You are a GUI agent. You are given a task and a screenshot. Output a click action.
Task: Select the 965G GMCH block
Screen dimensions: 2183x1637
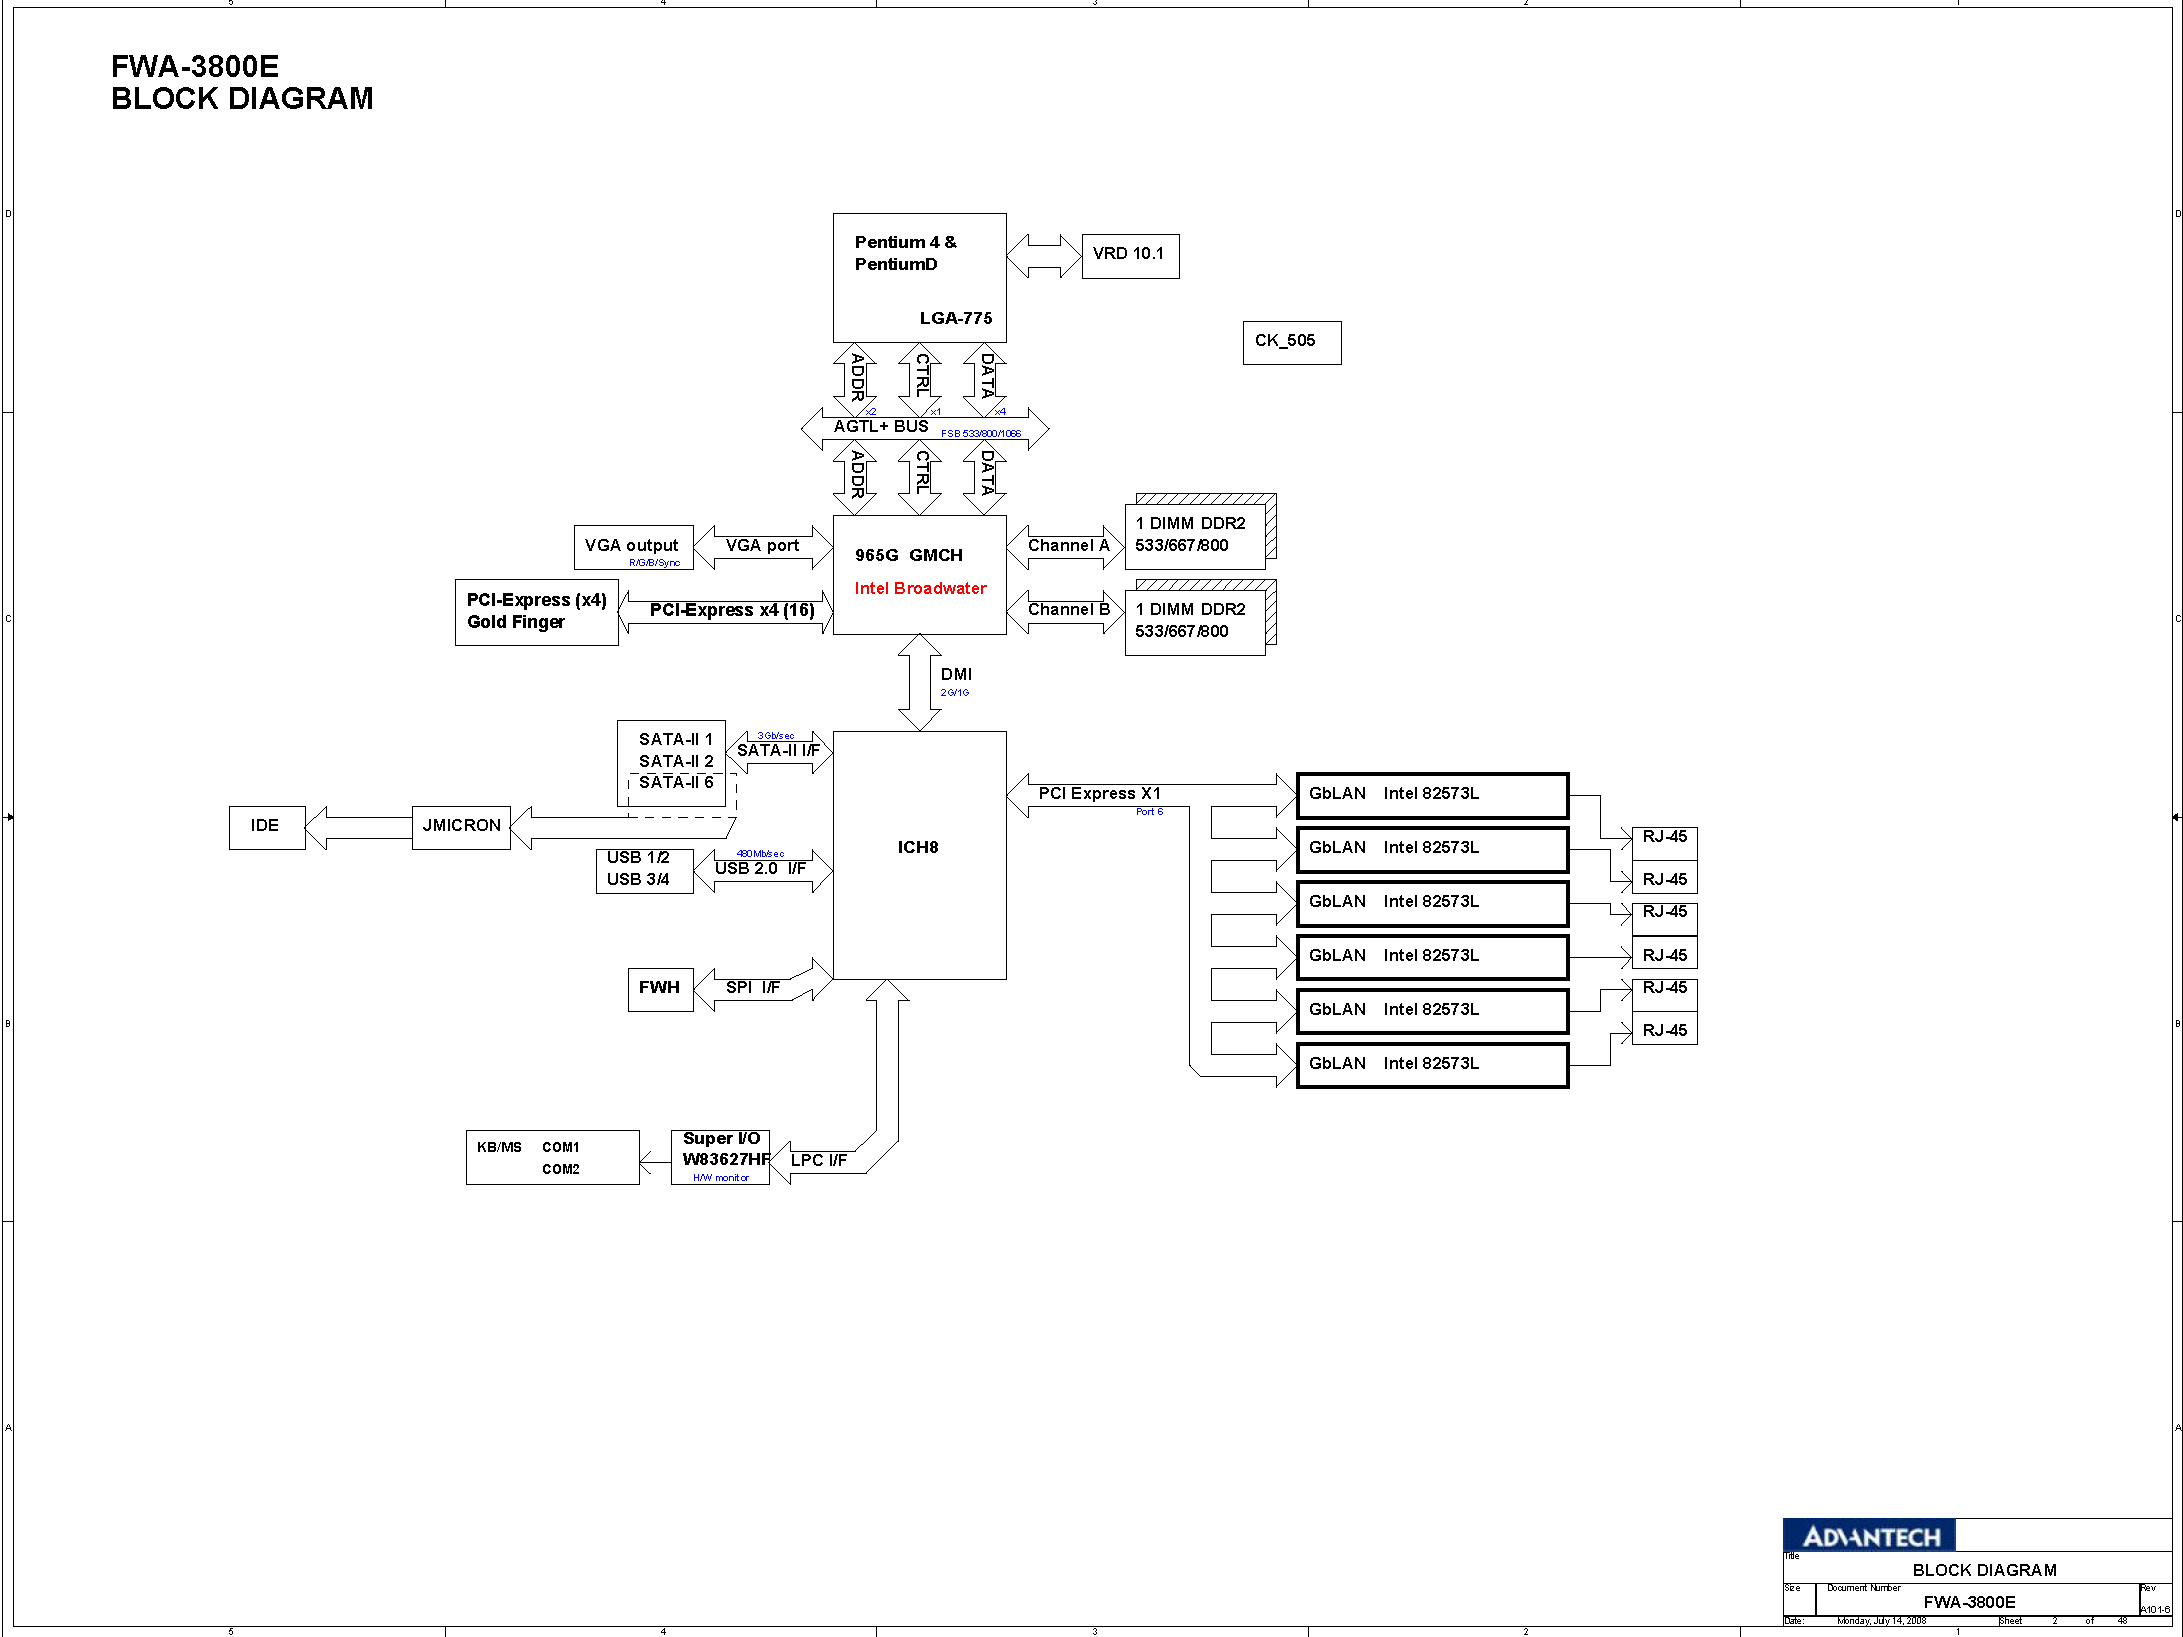(919, 574)
